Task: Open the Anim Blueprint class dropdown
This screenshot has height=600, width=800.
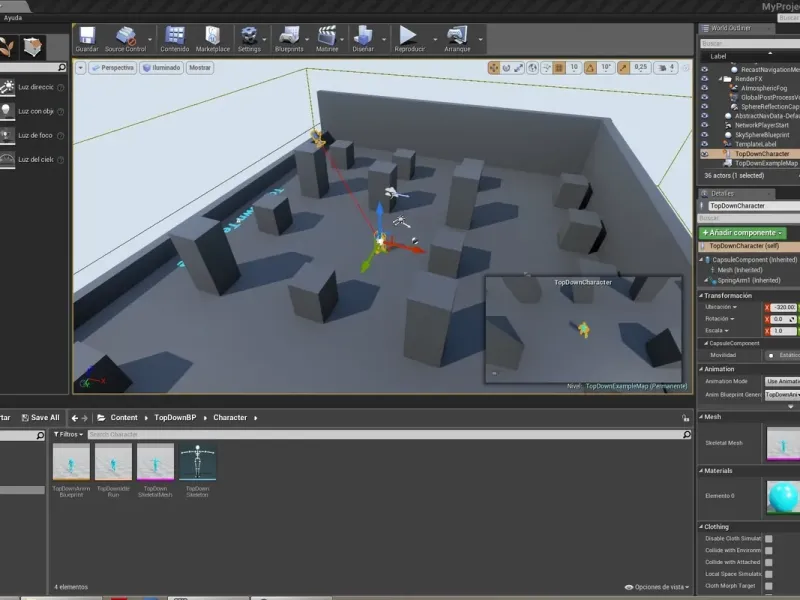Action: pos(782,394)
